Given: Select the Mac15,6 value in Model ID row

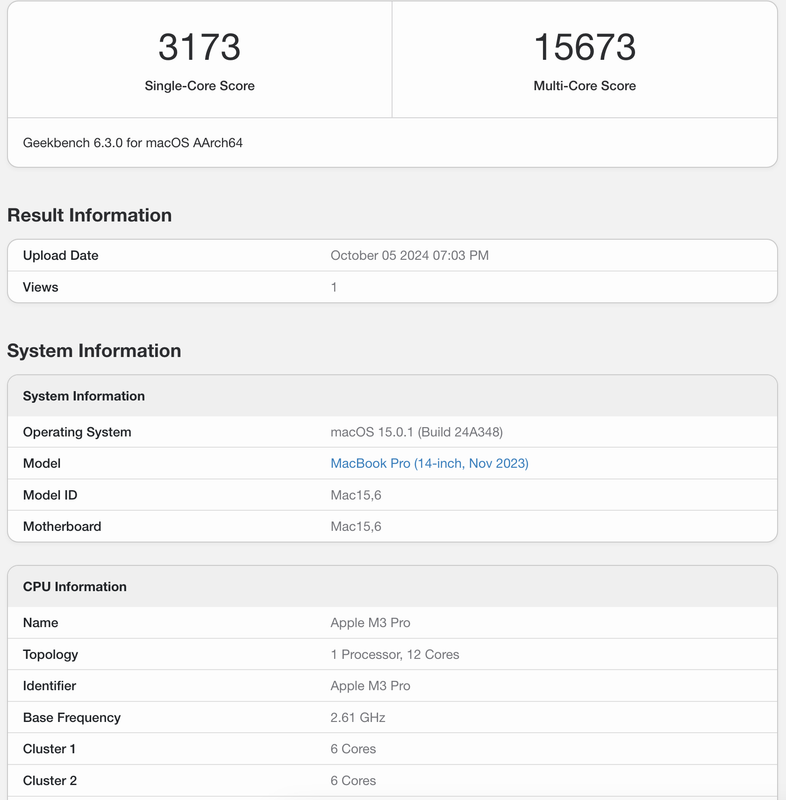Looking at the screenshot, I should click(x=356, y=495).
